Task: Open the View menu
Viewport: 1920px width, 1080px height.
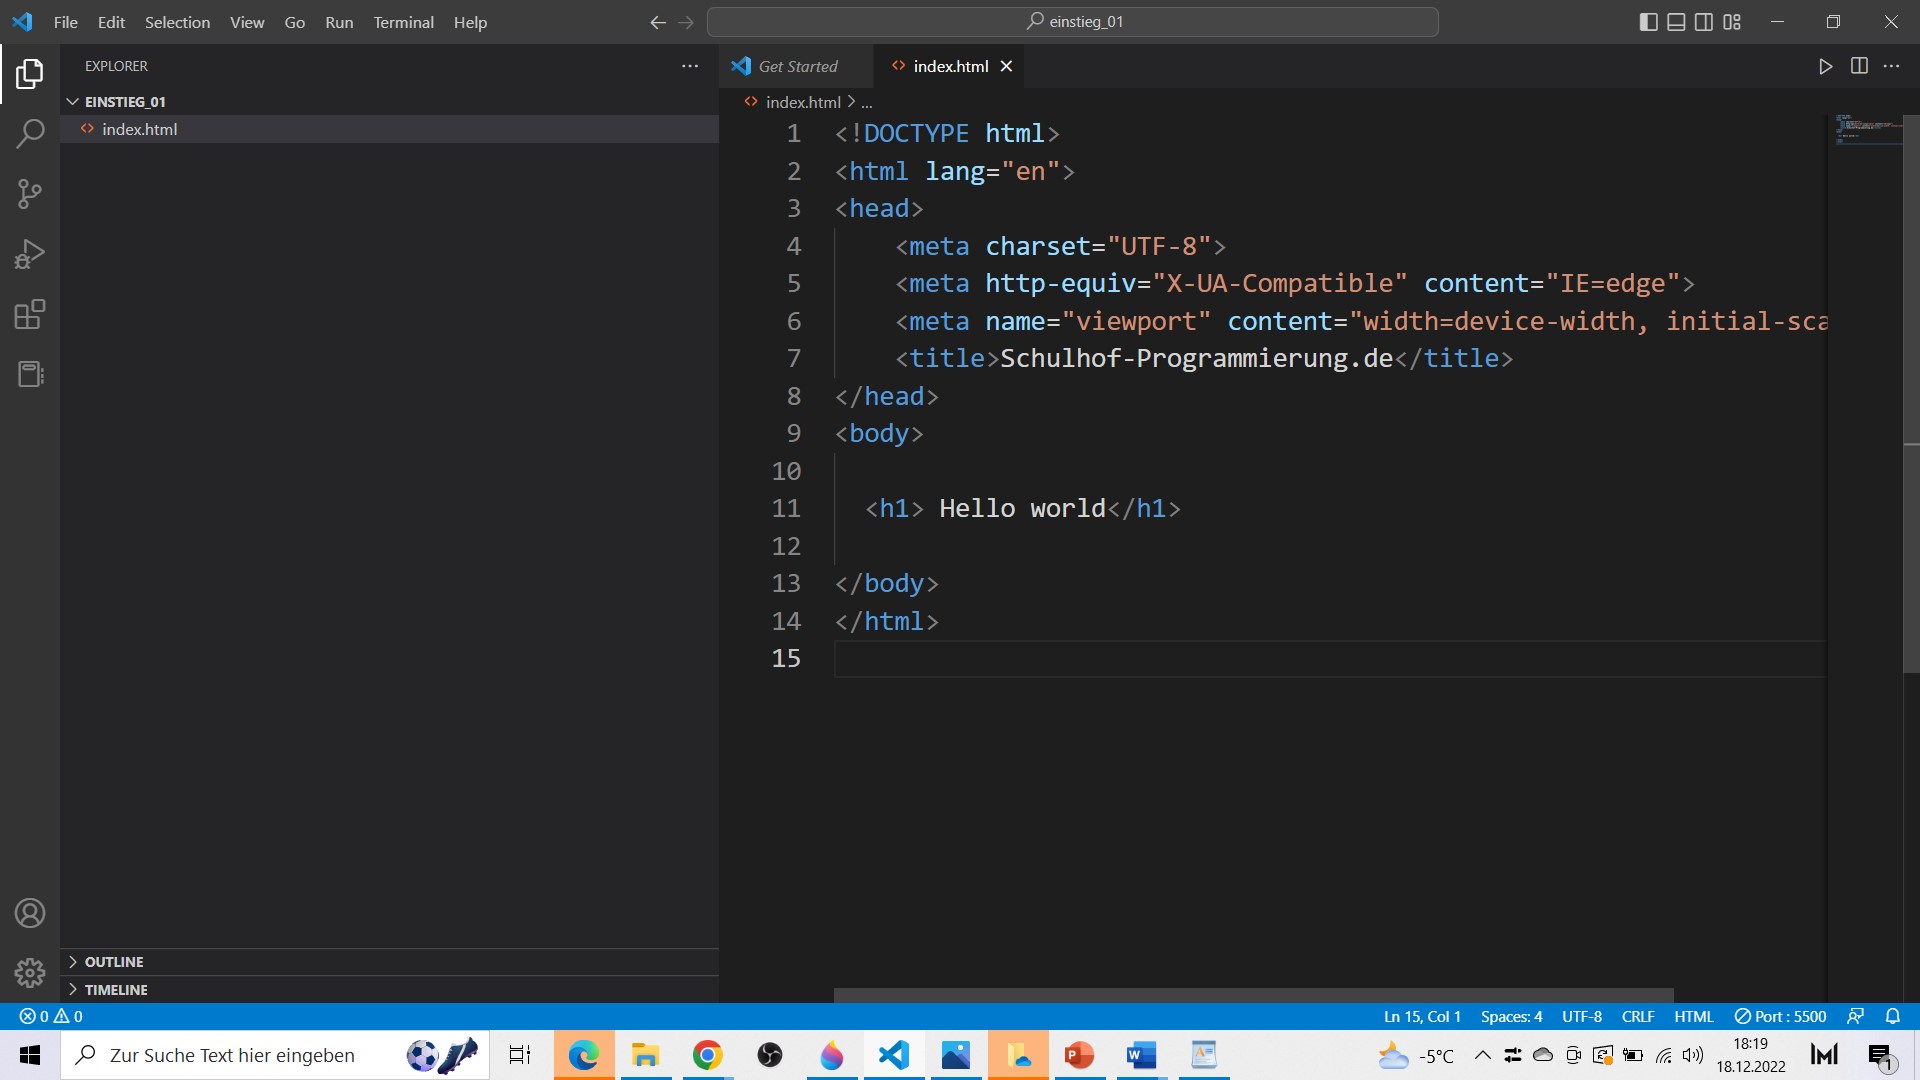Action: [247, 22]
